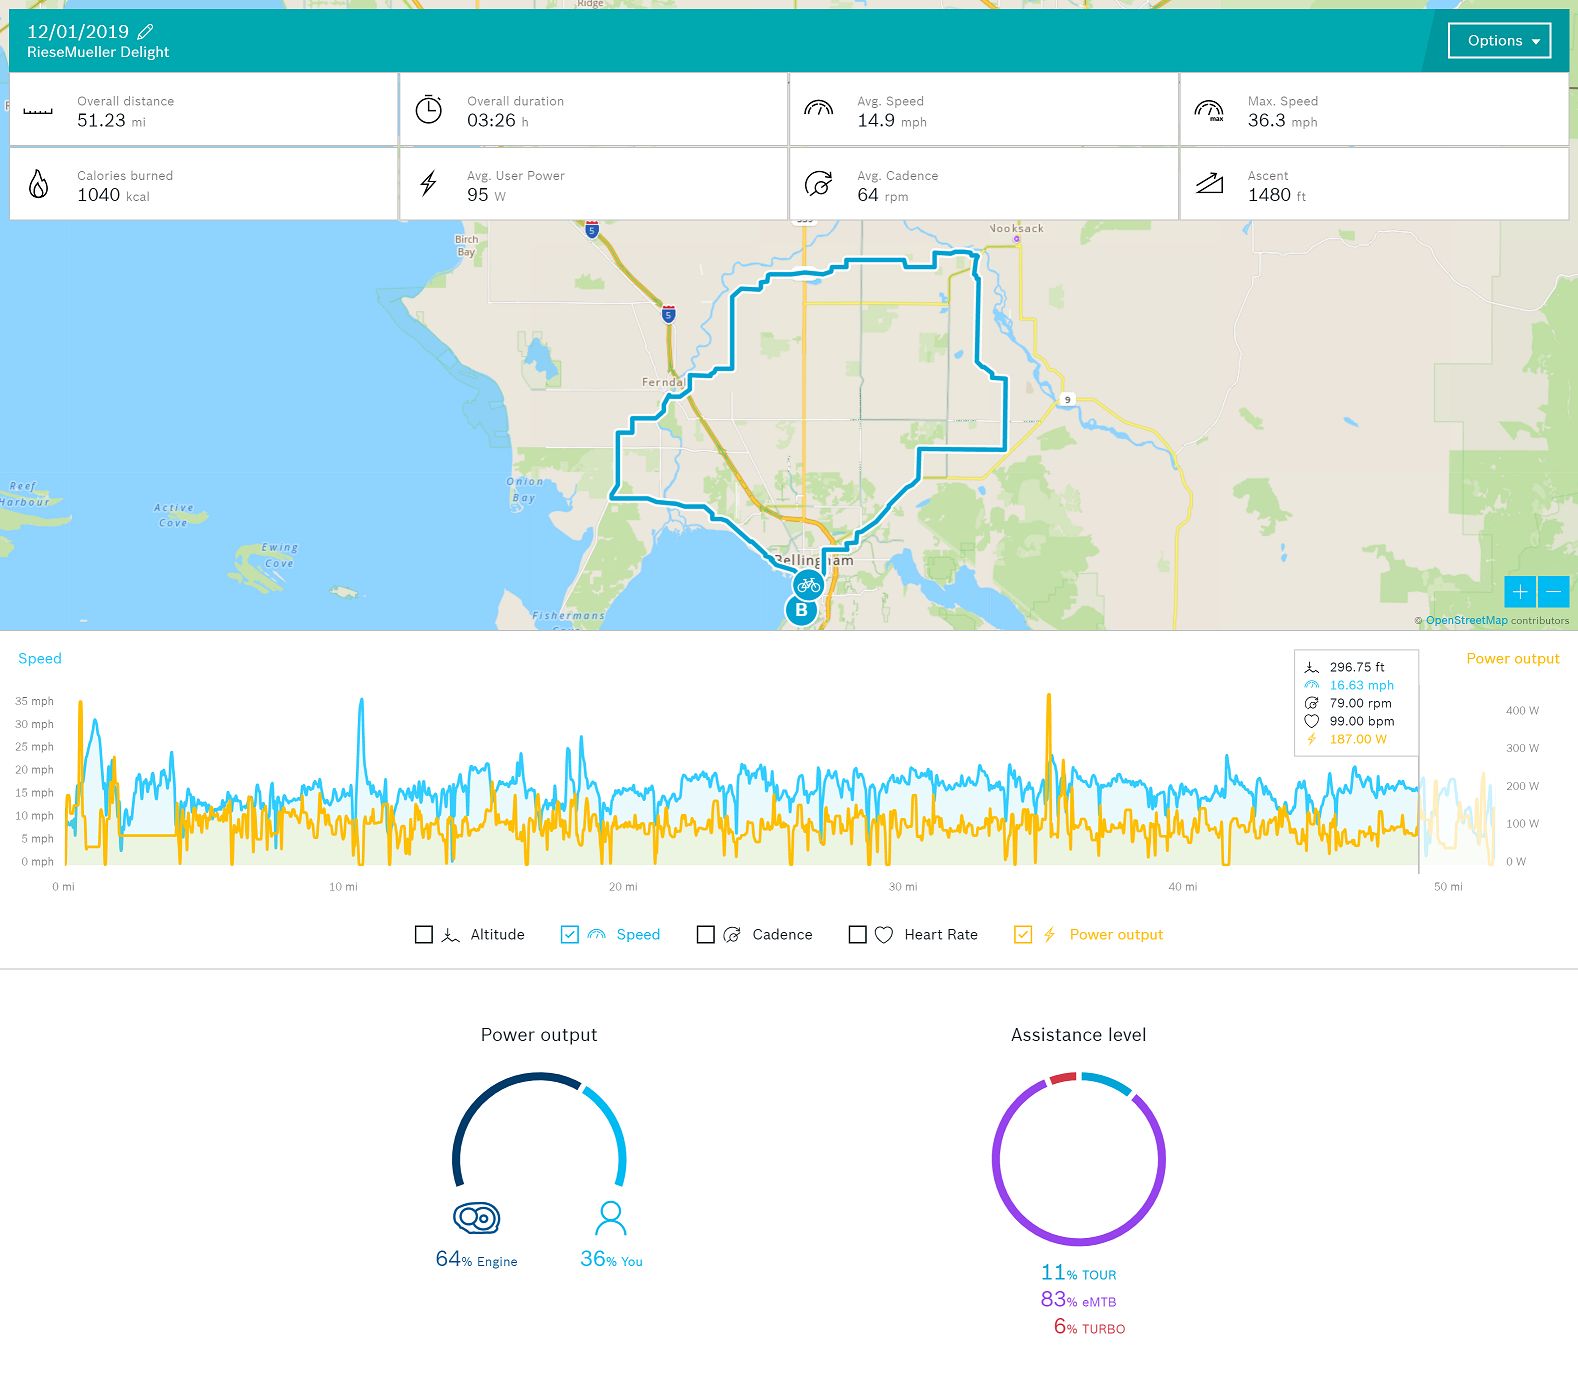Click the pencil icon to edit ride title
The height and width of the screenshot is (1375, 1578).
pyautogui.click(x=145, y=32)
